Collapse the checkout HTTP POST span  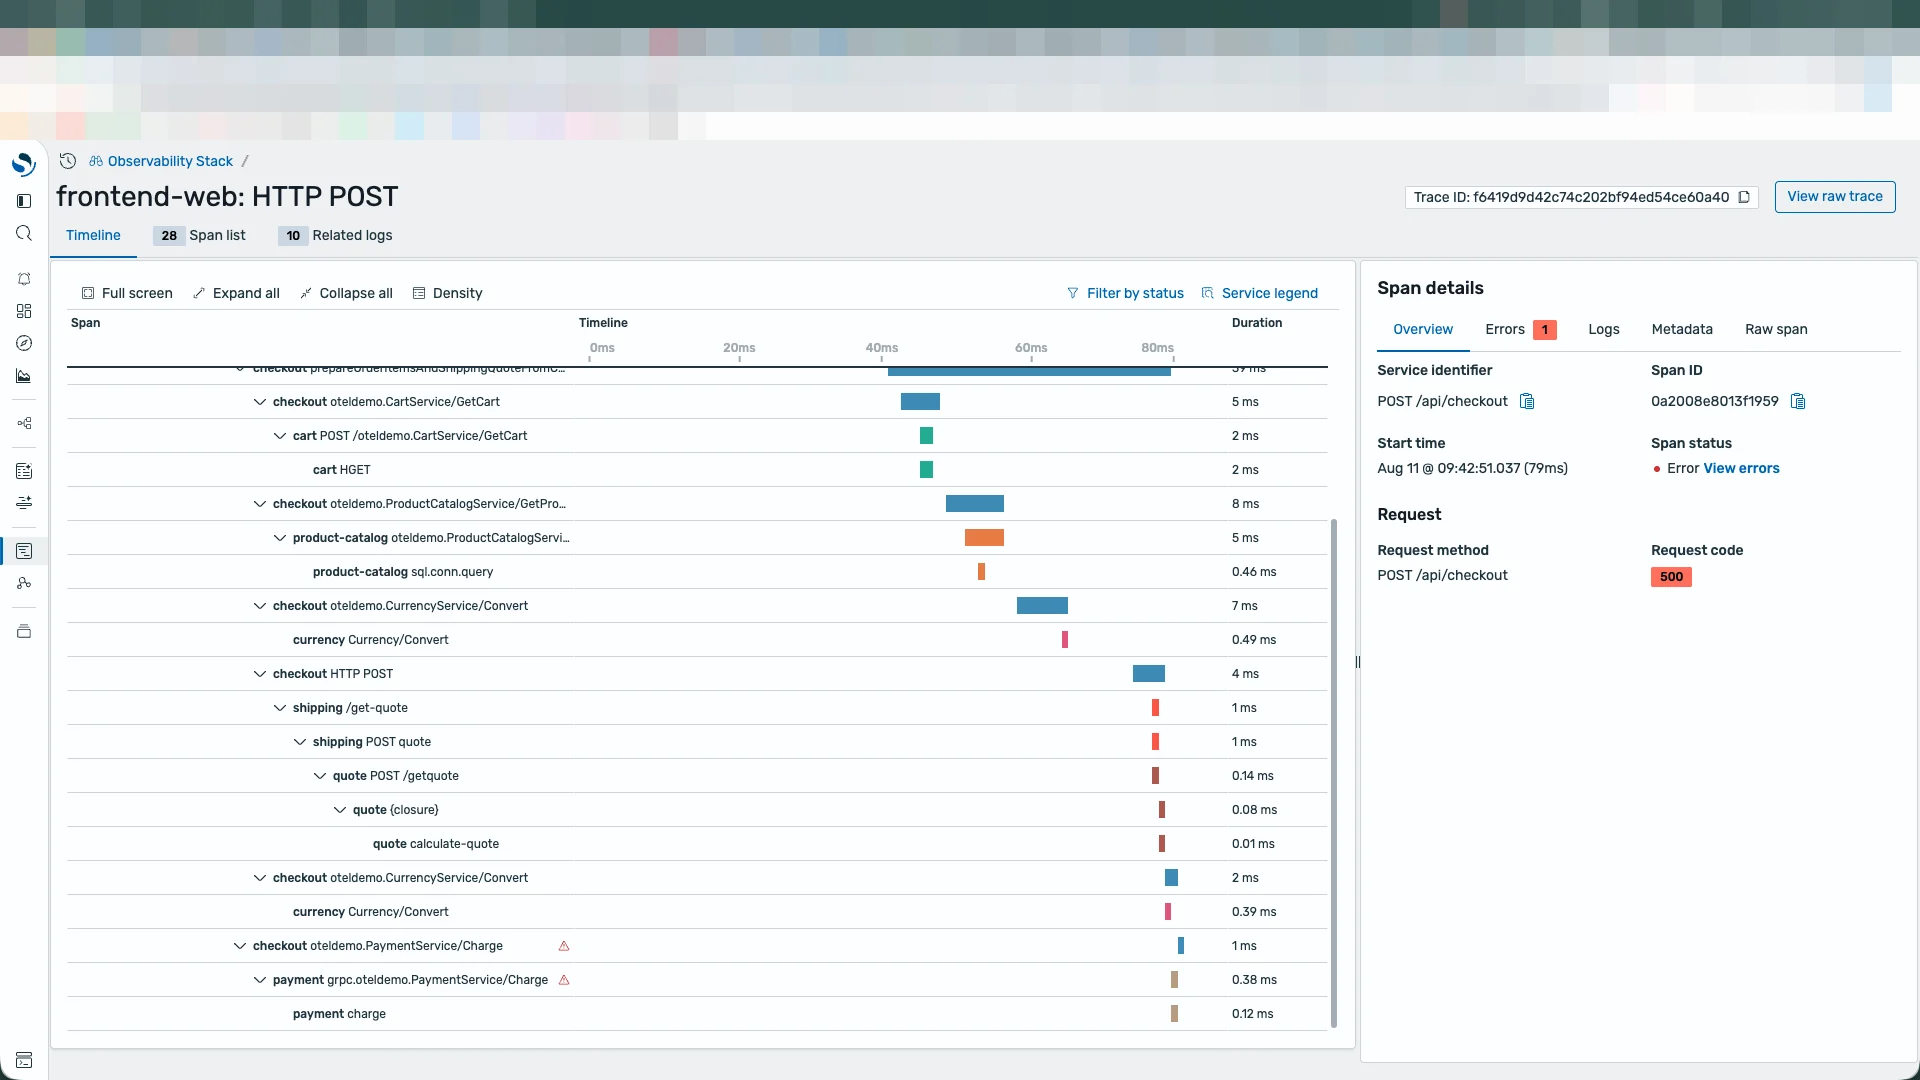pos(260,674)
